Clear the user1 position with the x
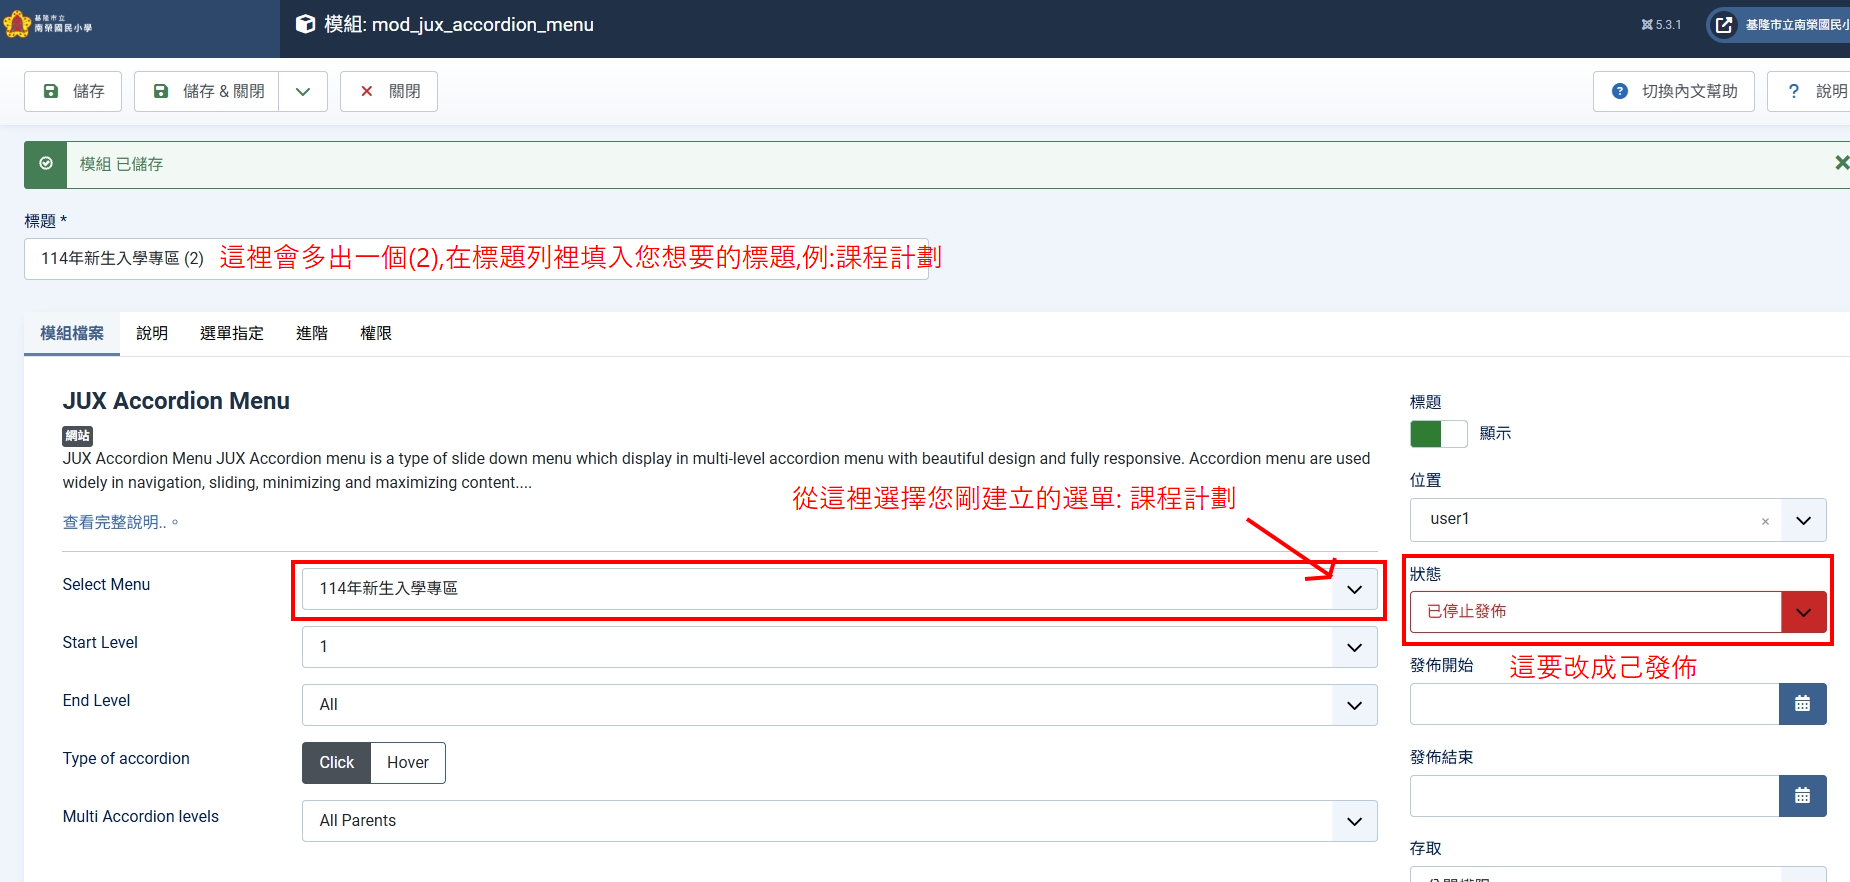The image size is (1850, 882). coord(1765,521)
